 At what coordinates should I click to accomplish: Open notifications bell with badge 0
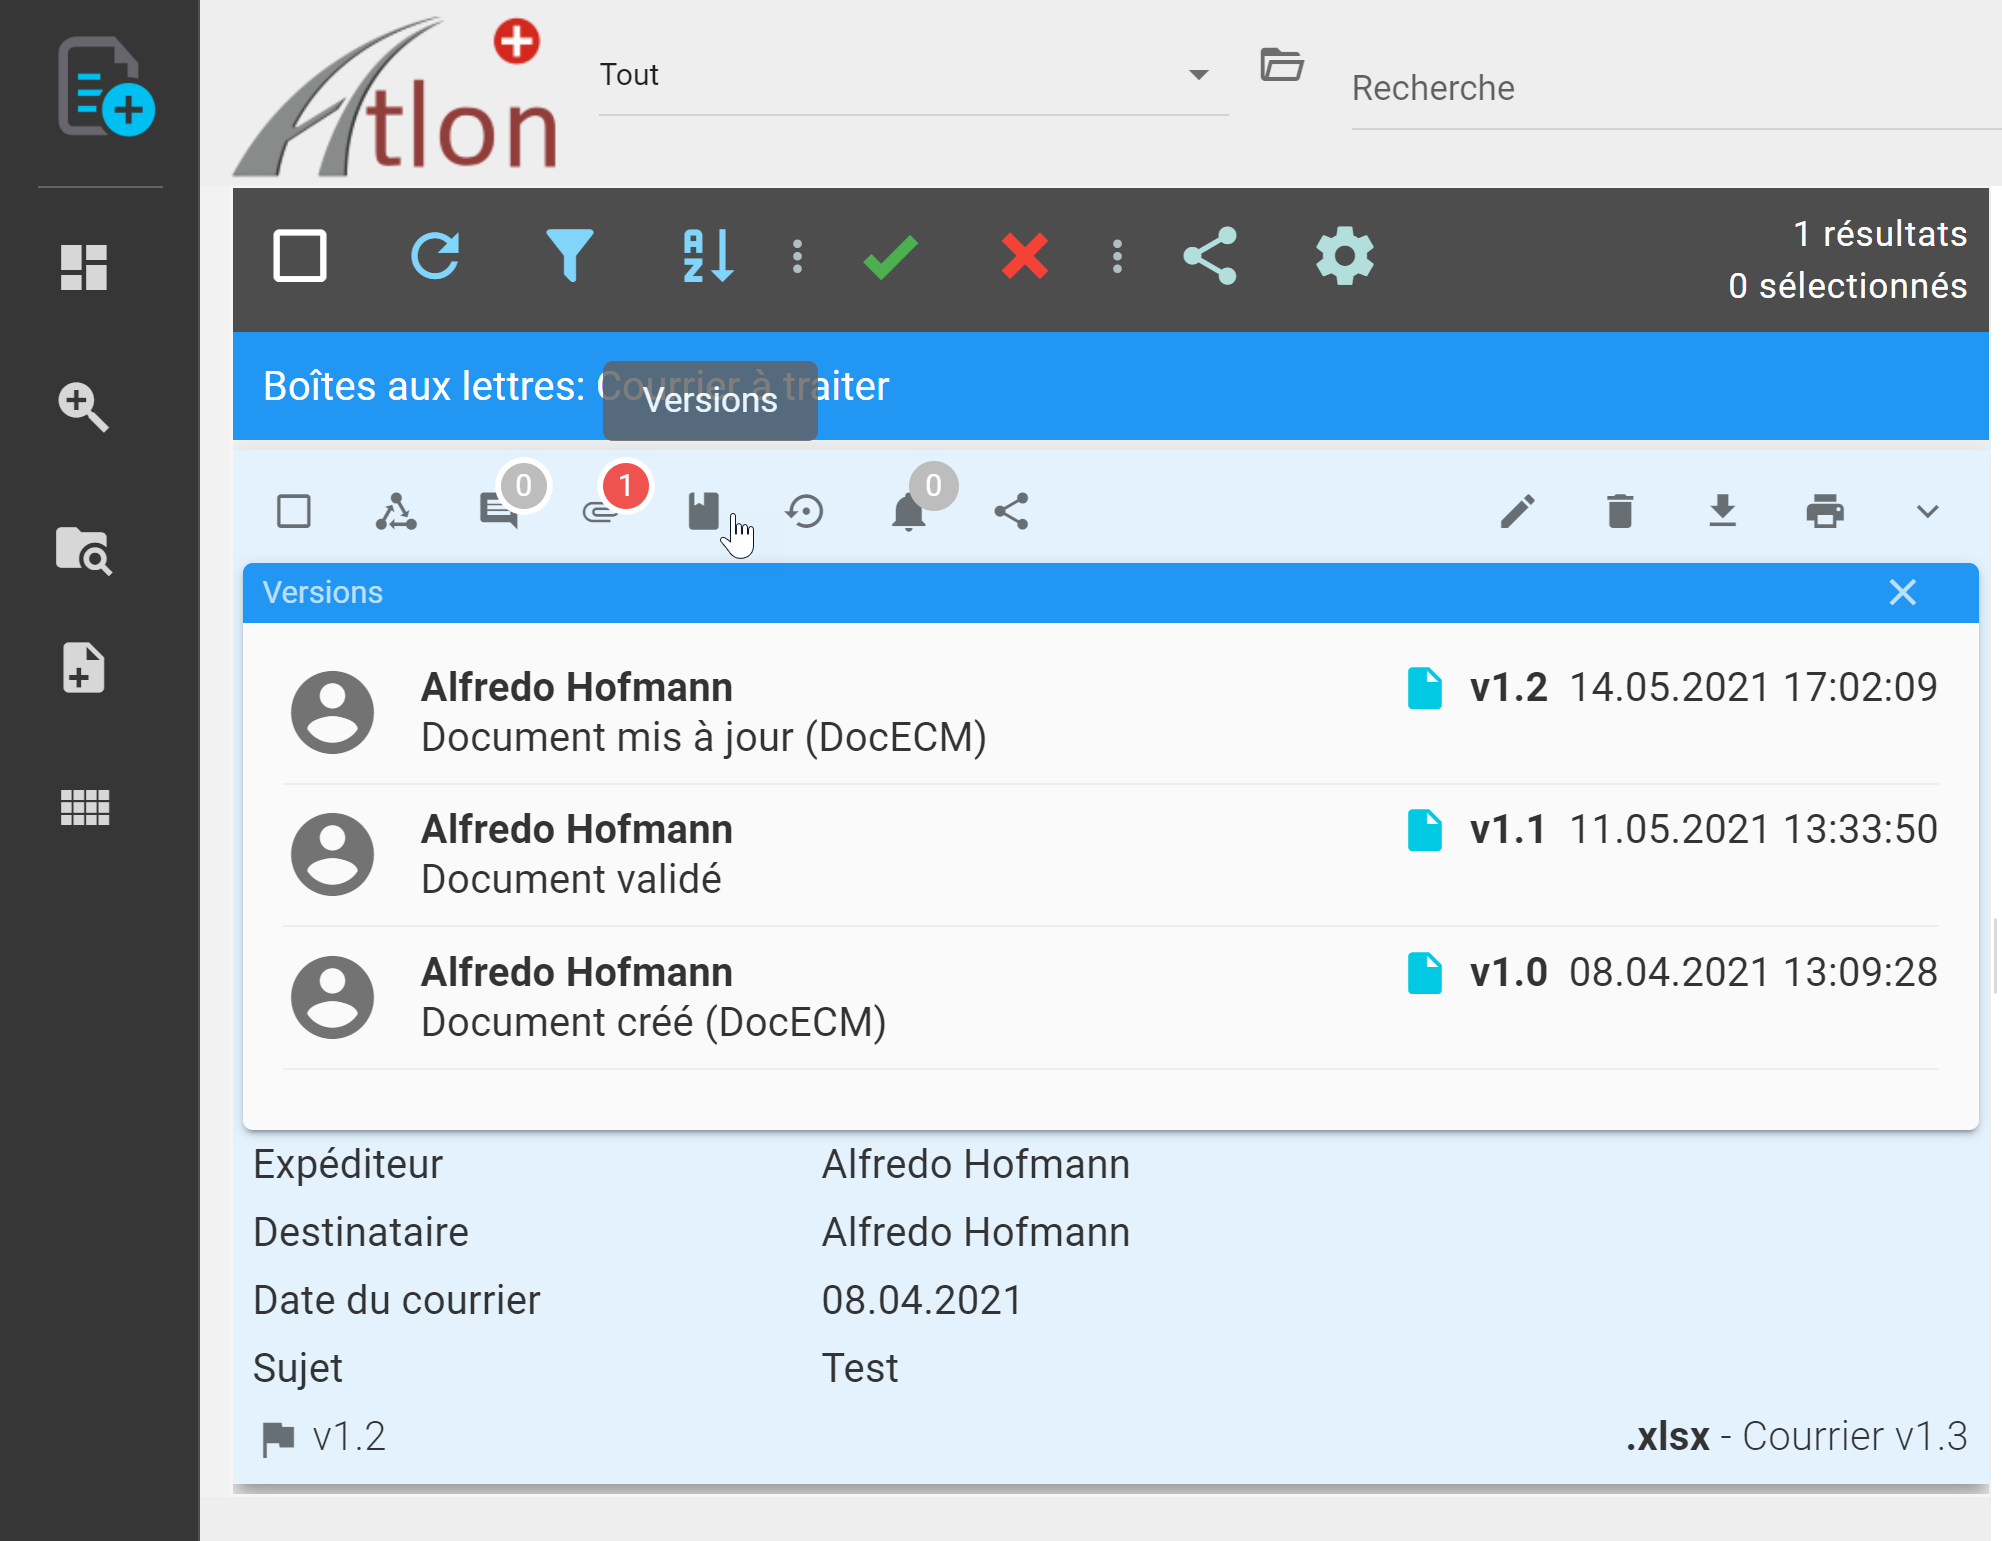coord(909,511)
